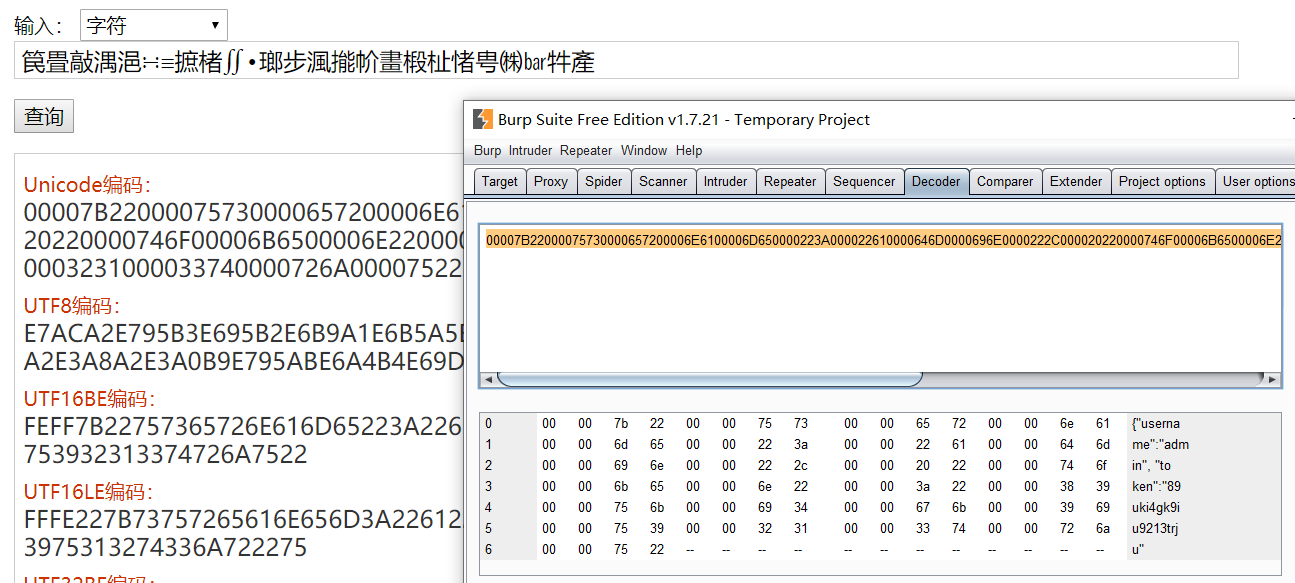Switch to the Sequencer tab
The height and width of the screenshot is (583, 1295).
click(864, 182)
